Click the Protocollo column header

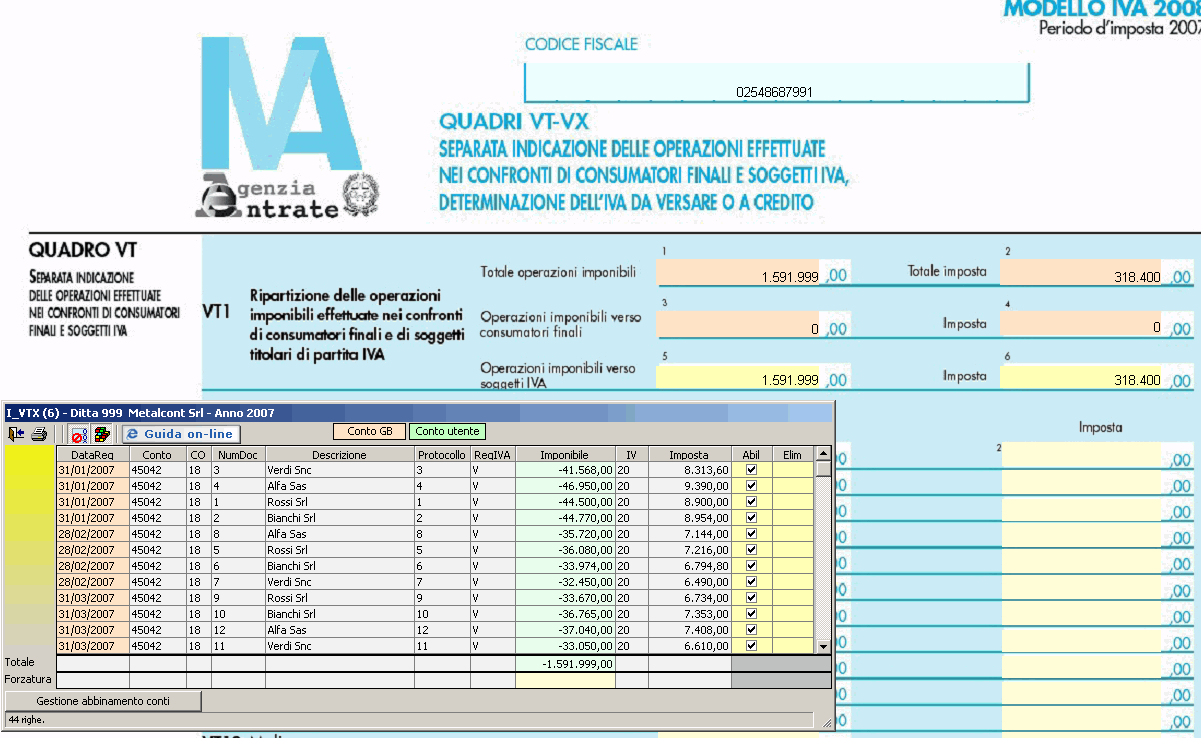click(443, 454)
